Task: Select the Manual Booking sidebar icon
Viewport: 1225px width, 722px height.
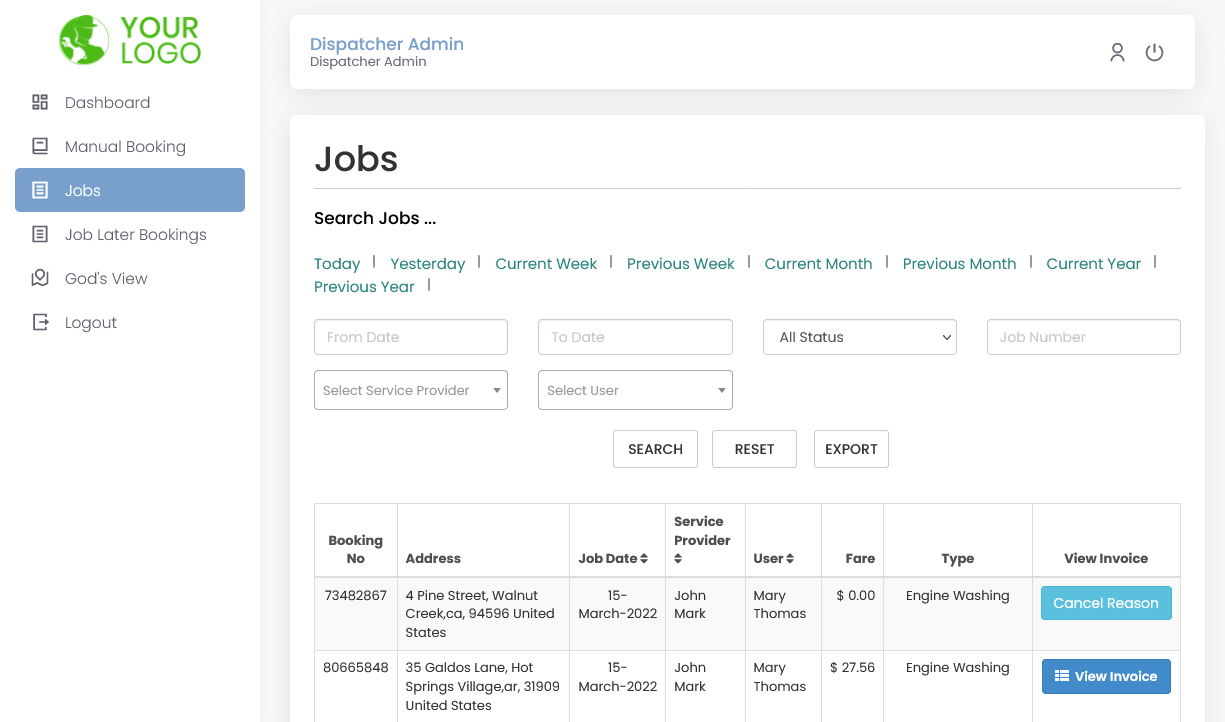Action: click(39, 146)
